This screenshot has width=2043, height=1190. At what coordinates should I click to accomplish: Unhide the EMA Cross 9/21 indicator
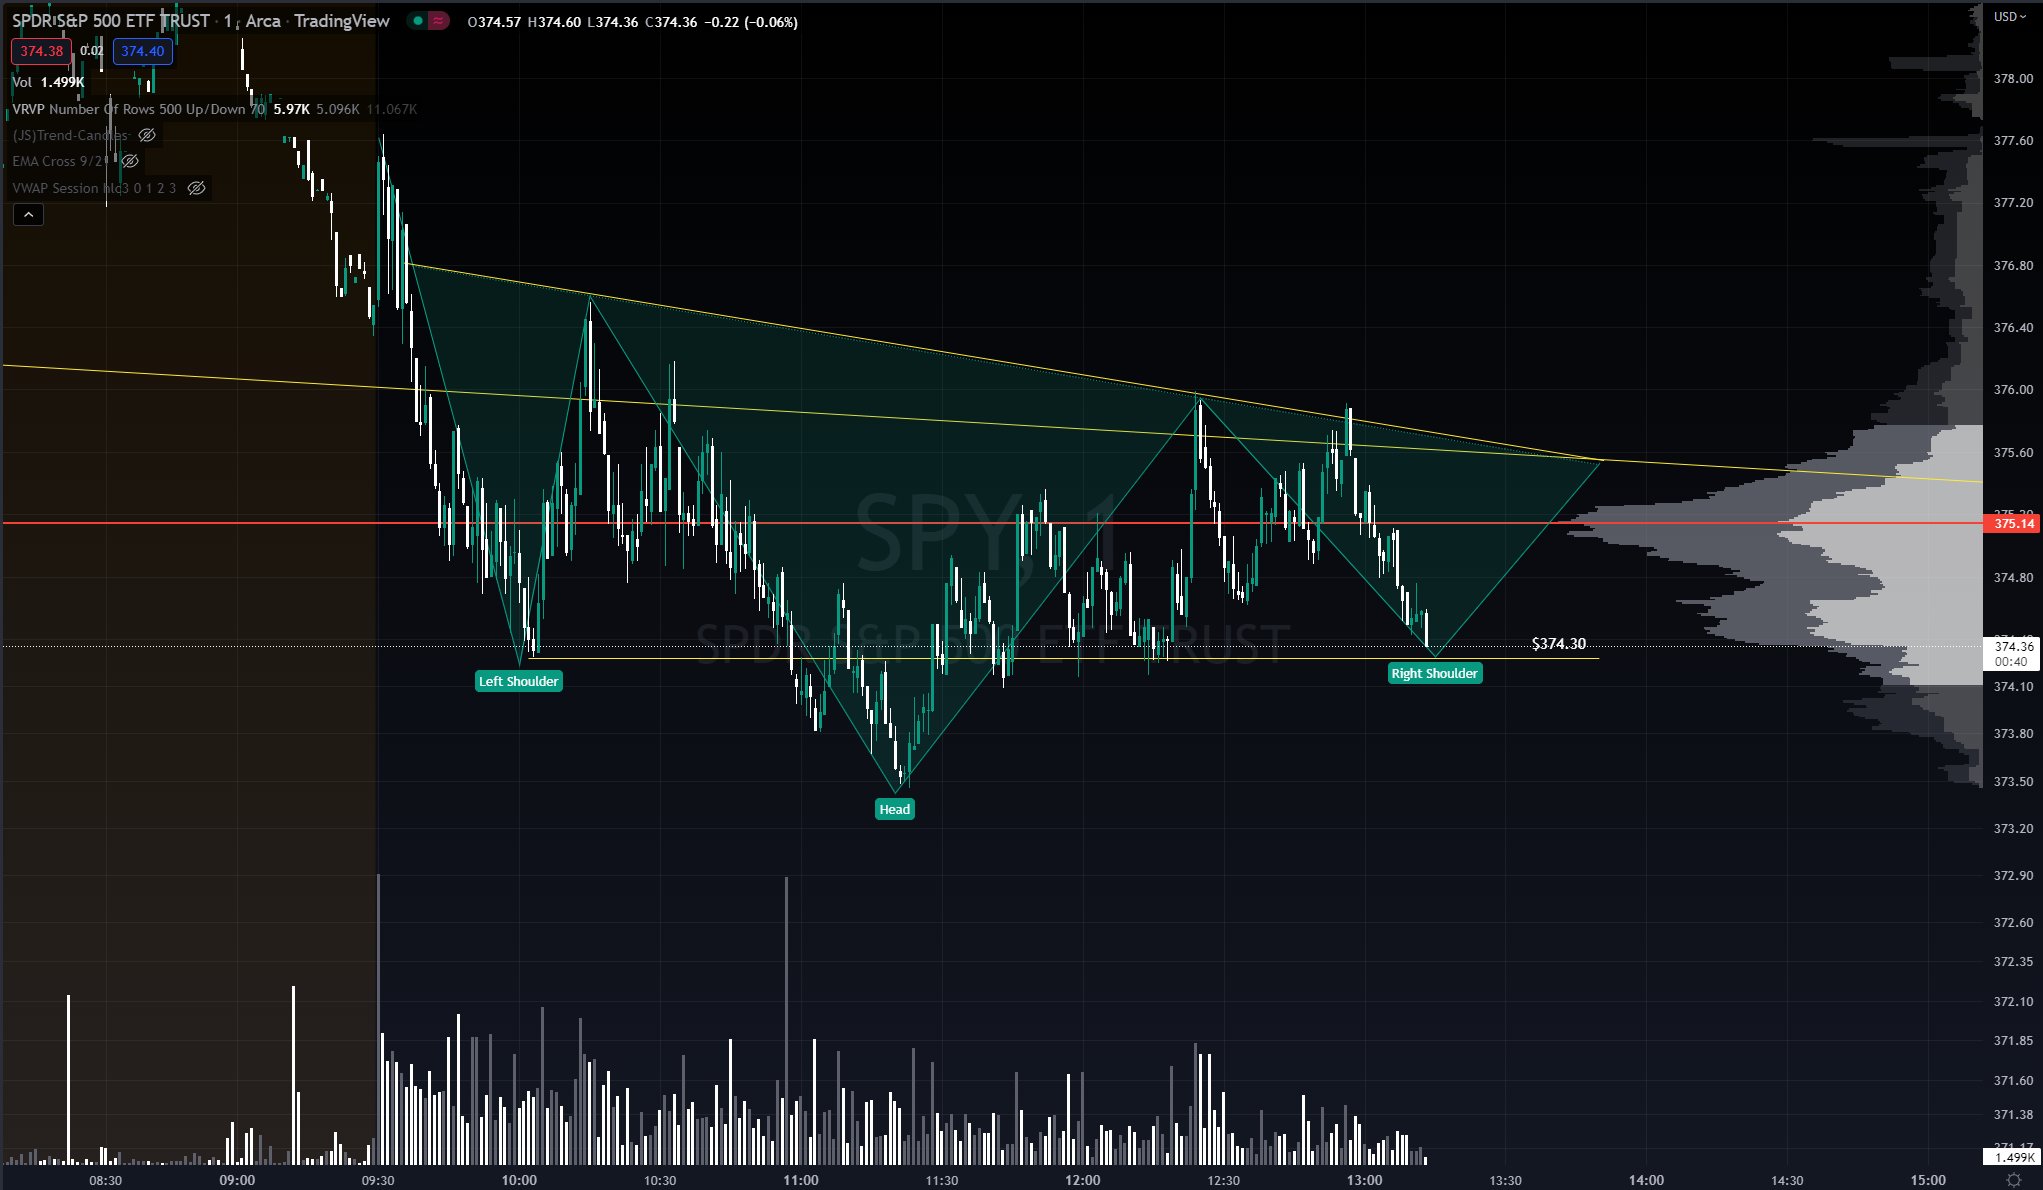pos(130,161)
